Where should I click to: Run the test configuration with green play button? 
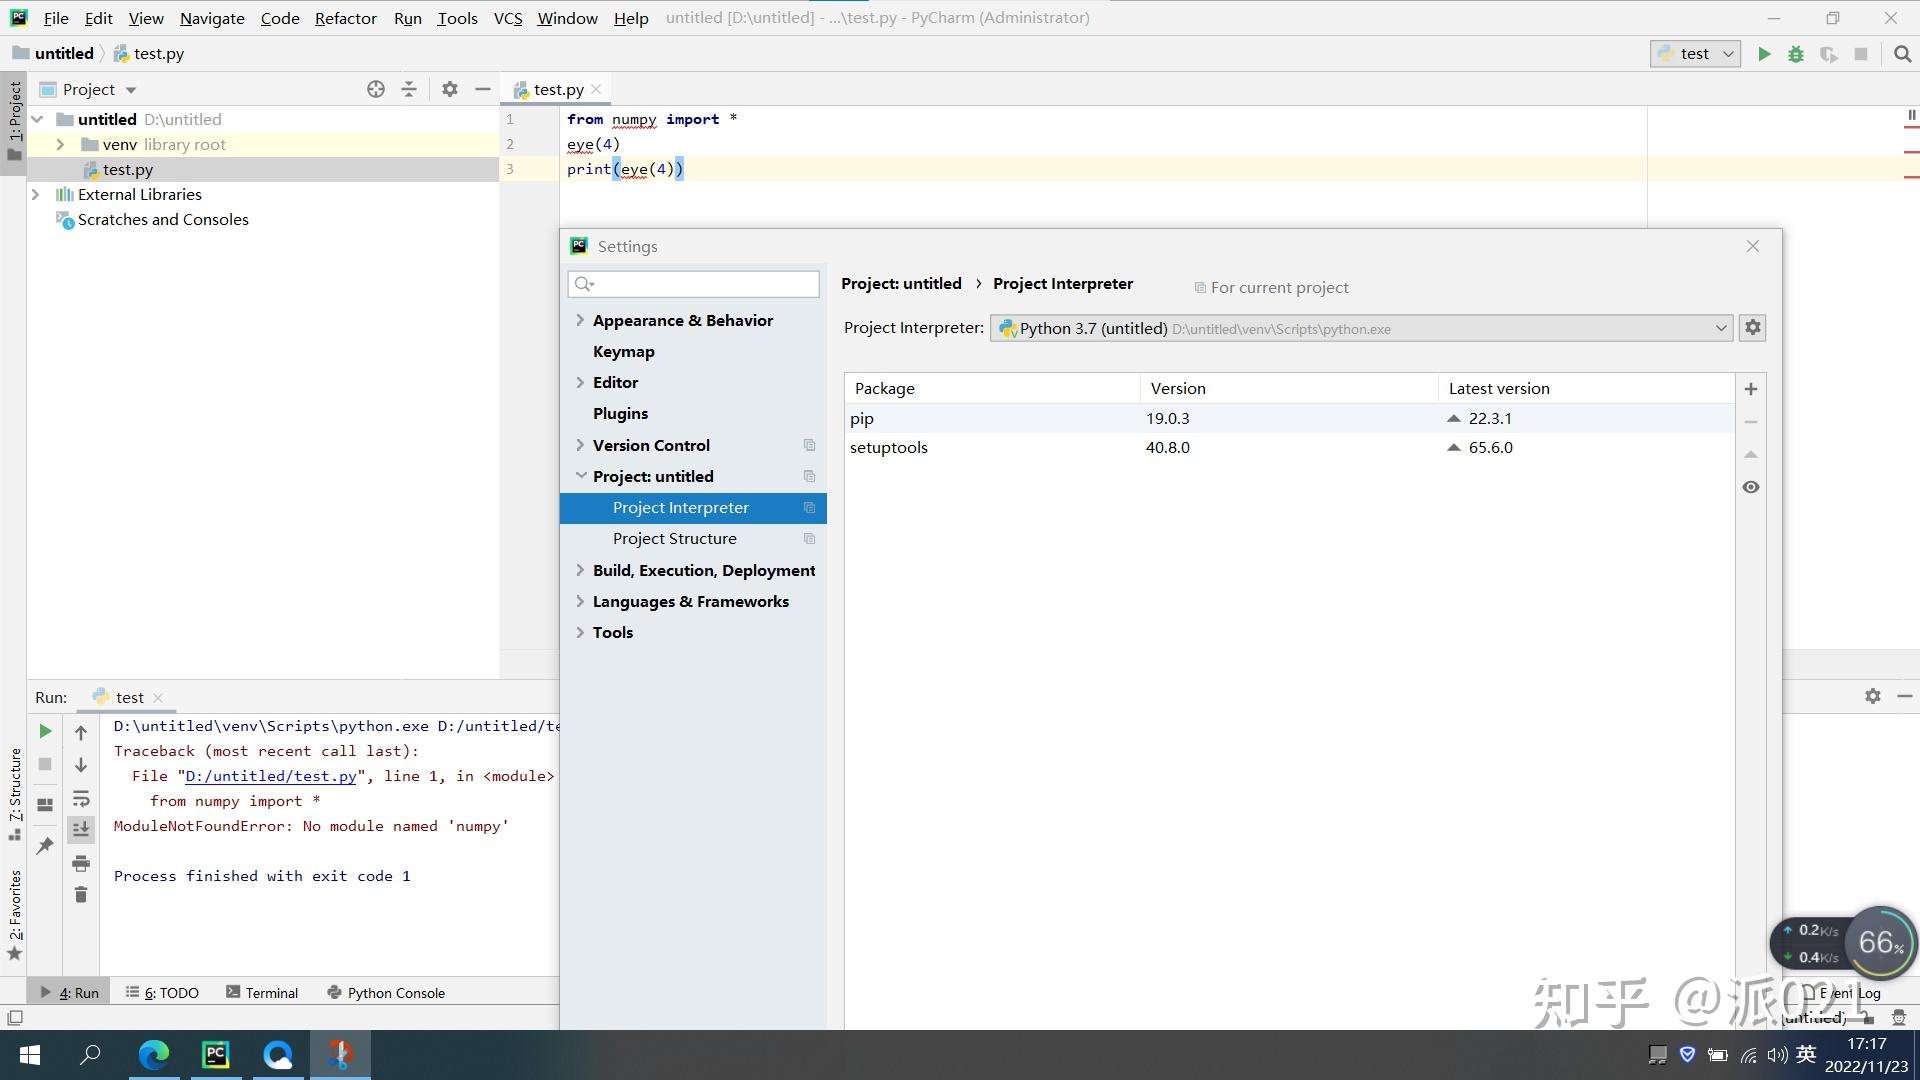(1764, 54)
